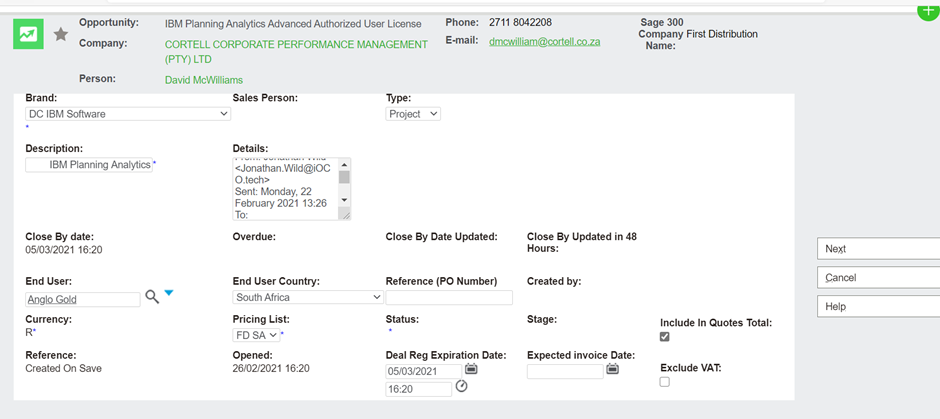Open Deal Reg Expiration Date calendar
The height and width of the screenshot is (419, 940).
click(x=471, y=370)
